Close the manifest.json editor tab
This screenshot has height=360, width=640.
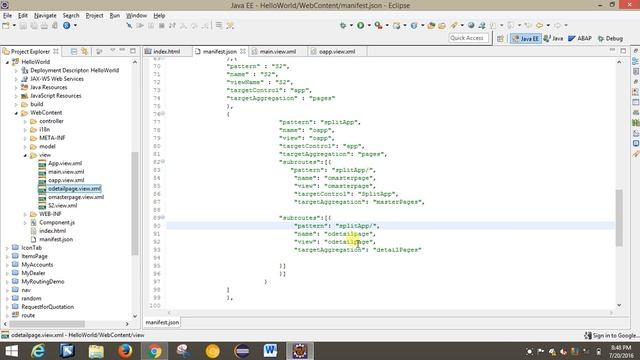point(243,51)
